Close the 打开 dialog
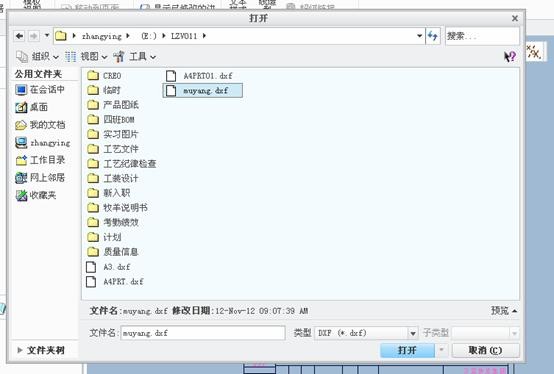 click(x=515, y=18)
